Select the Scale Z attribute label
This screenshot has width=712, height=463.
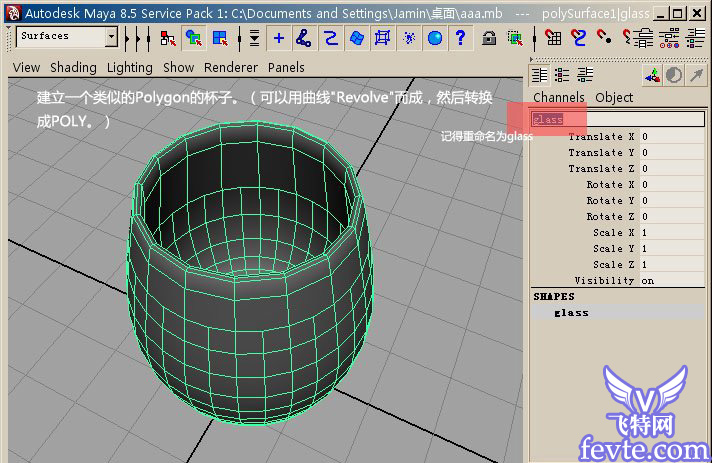click(614, 264)
